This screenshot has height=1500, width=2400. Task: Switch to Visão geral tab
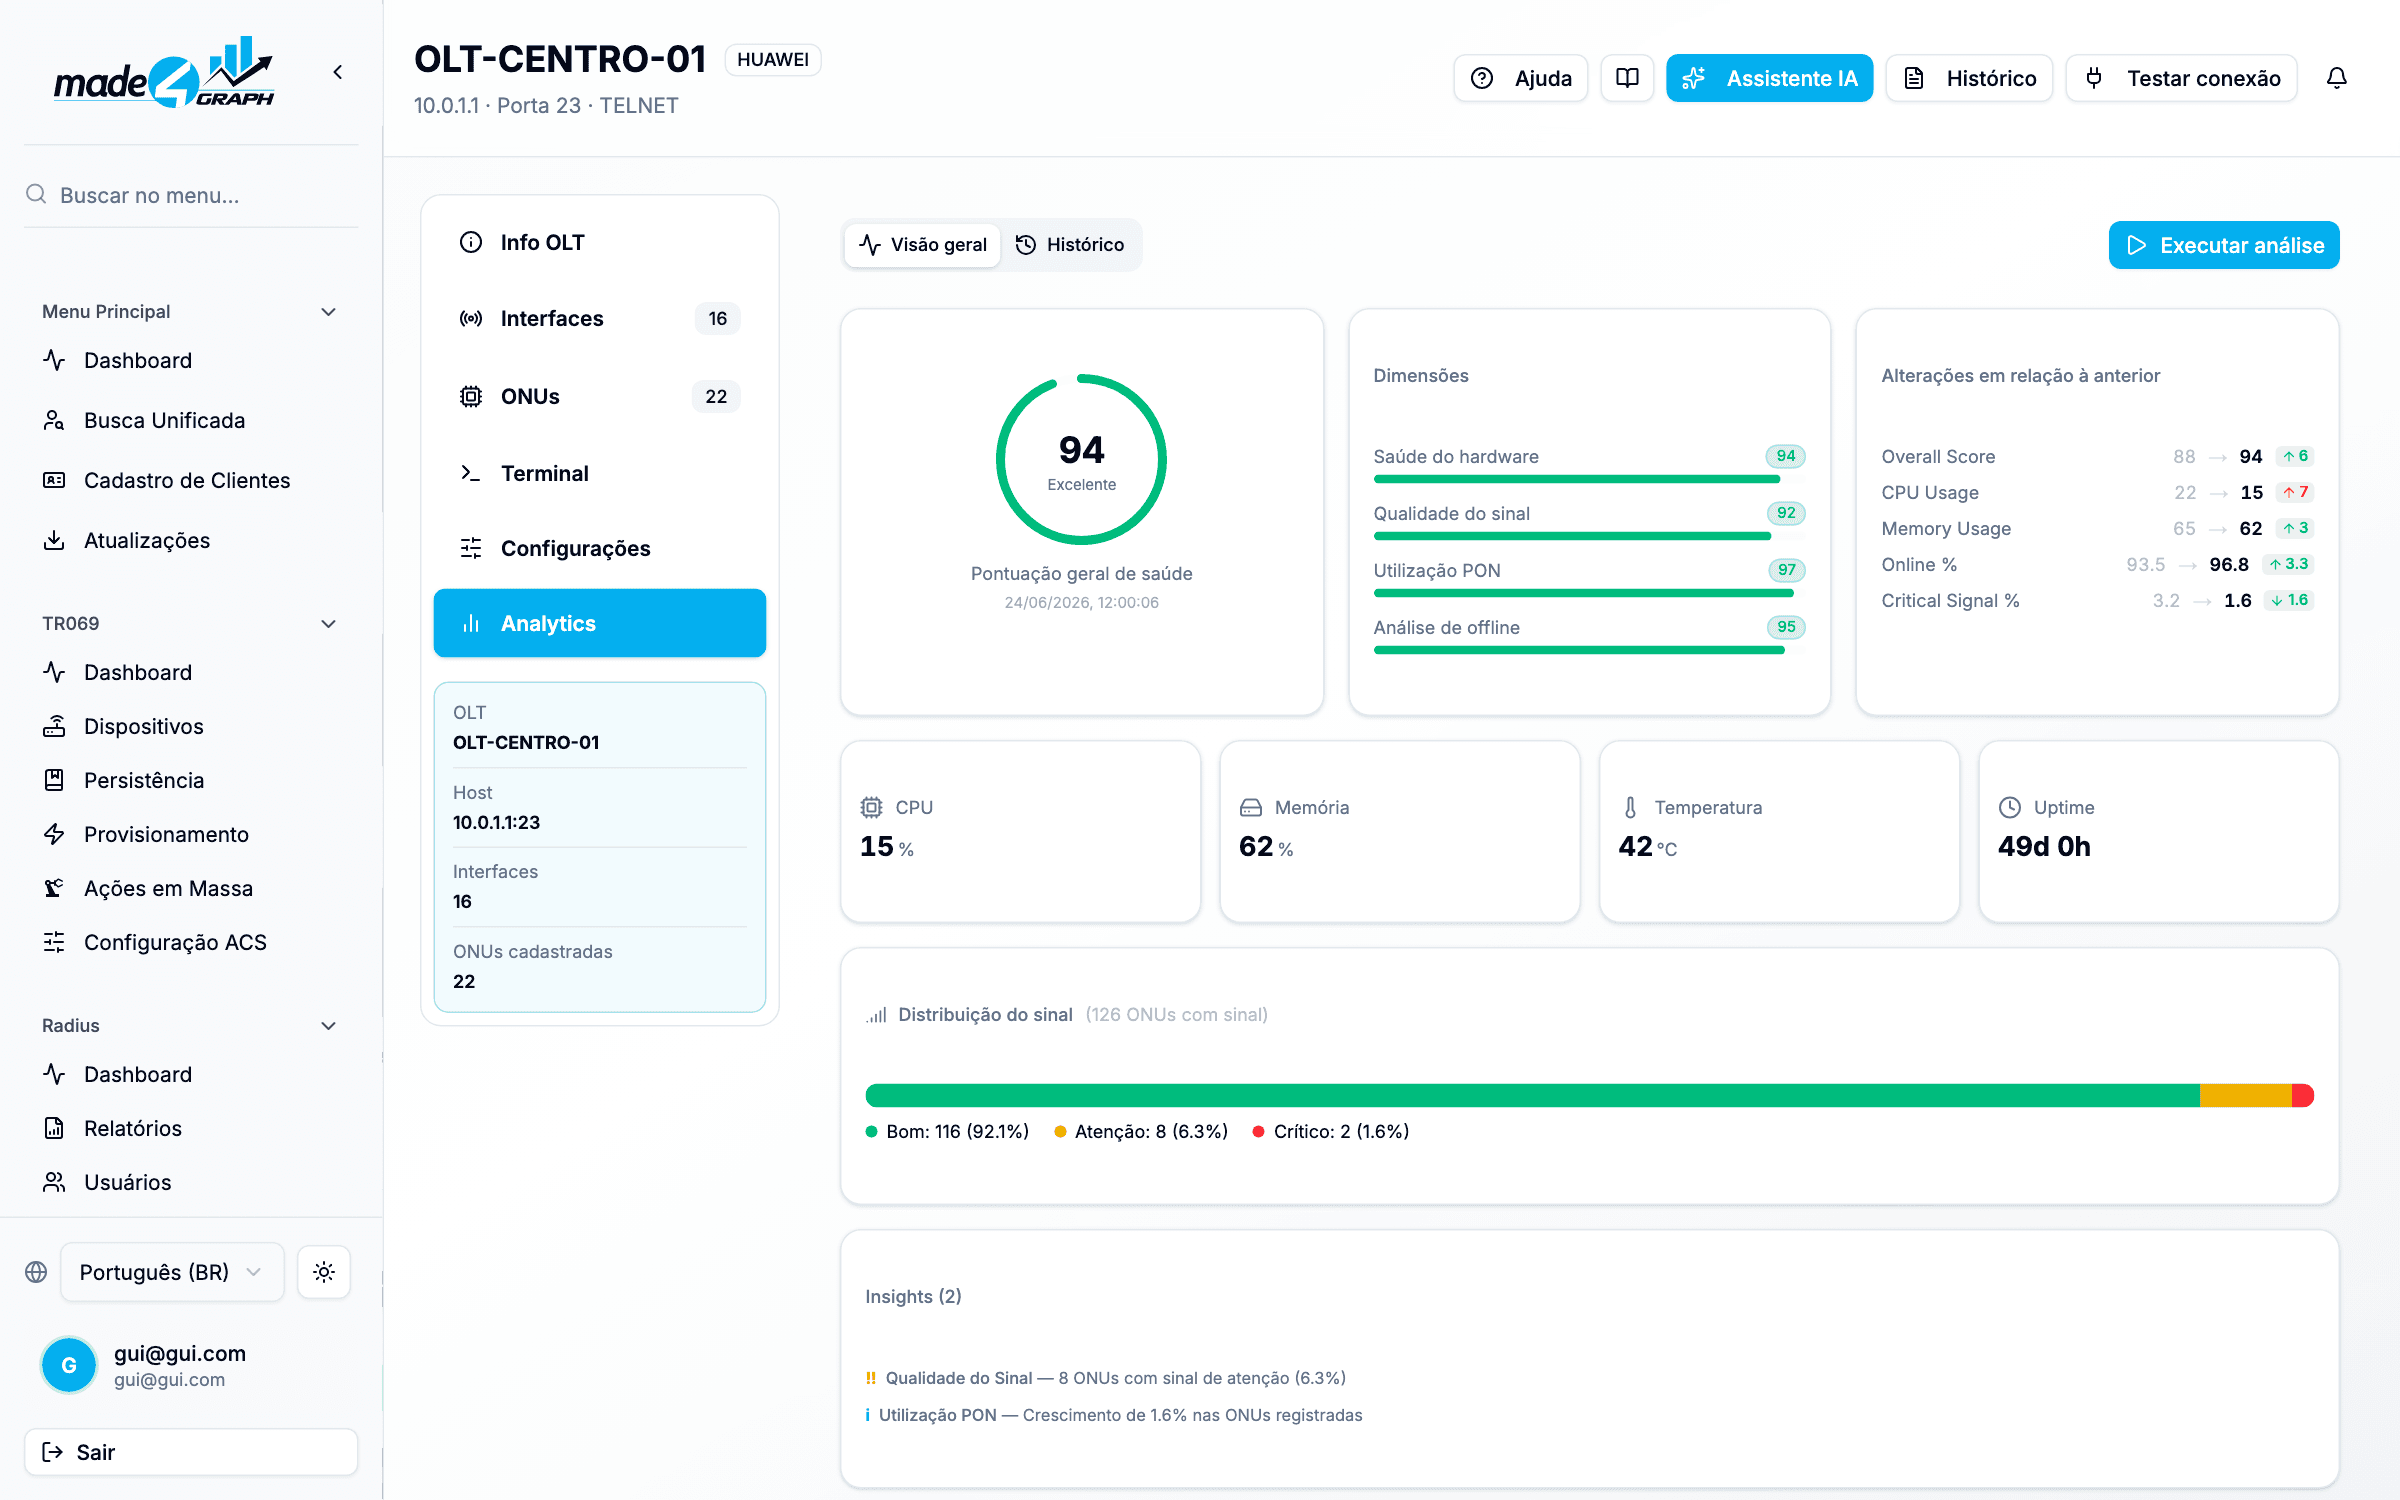point(922,245)
